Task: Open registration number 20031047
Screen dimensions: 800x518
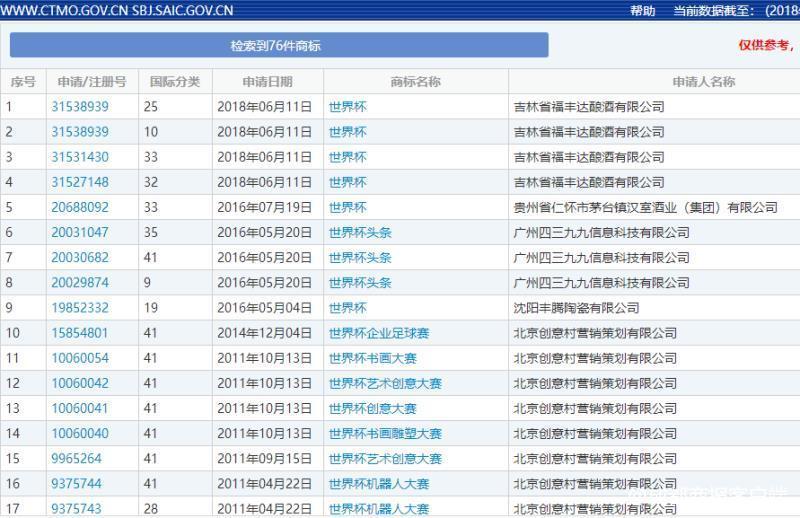Action: (80, 232)
